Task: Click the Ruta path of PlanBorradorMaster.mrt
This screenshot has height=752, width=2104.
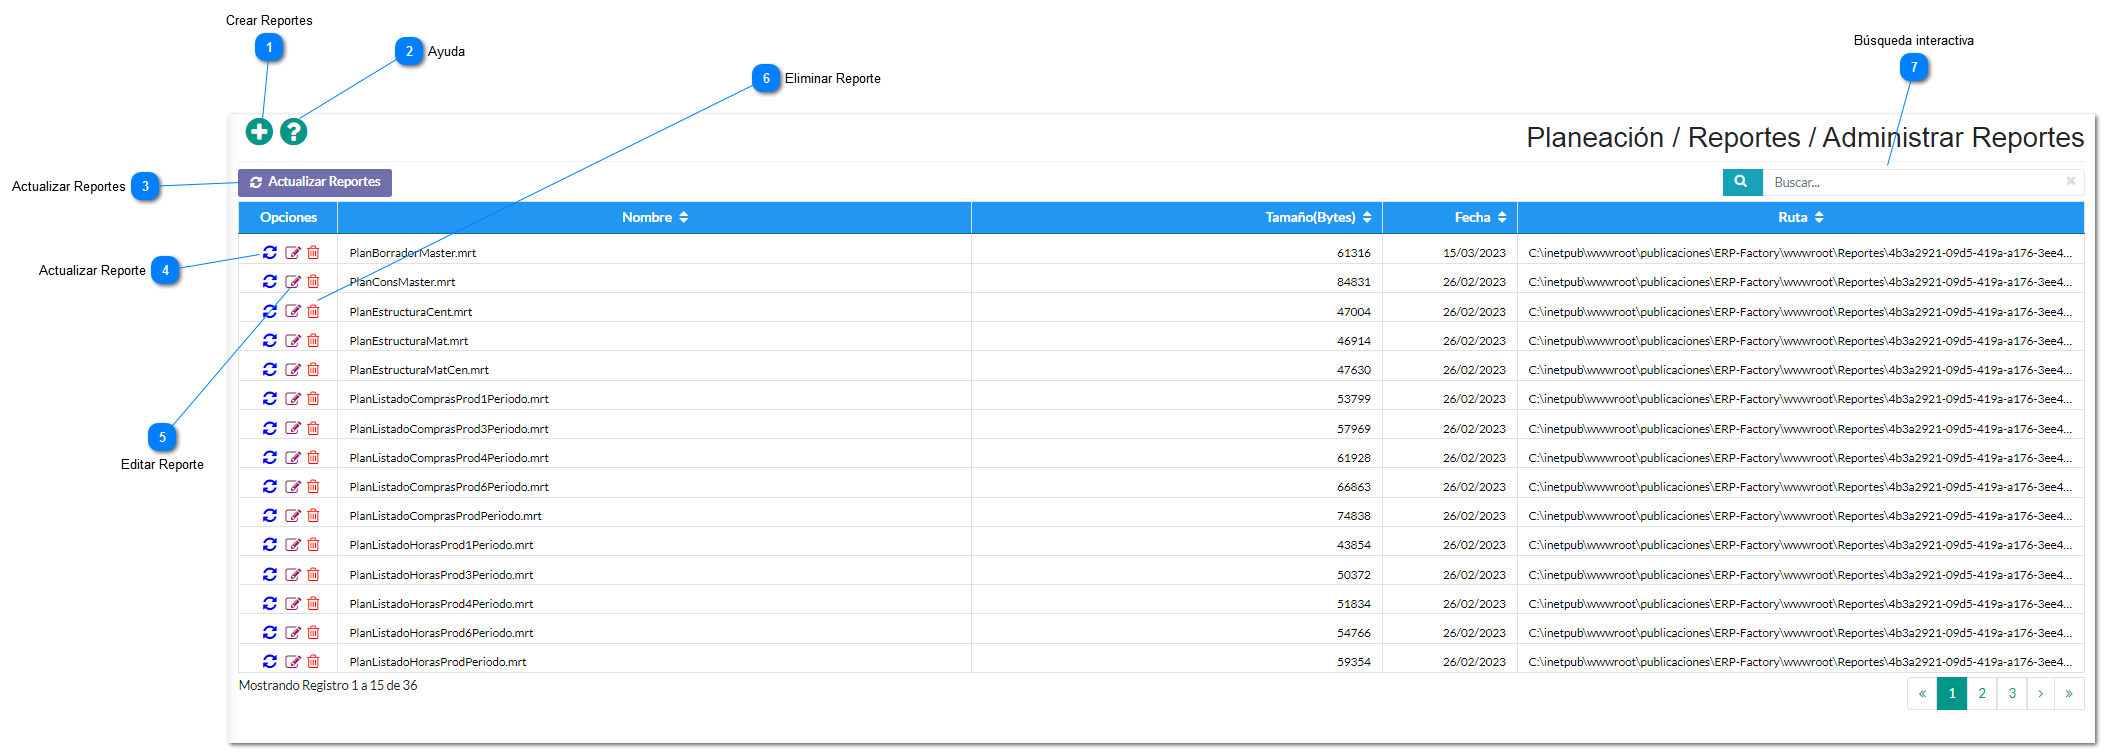Action: (x=1800, y=253)
